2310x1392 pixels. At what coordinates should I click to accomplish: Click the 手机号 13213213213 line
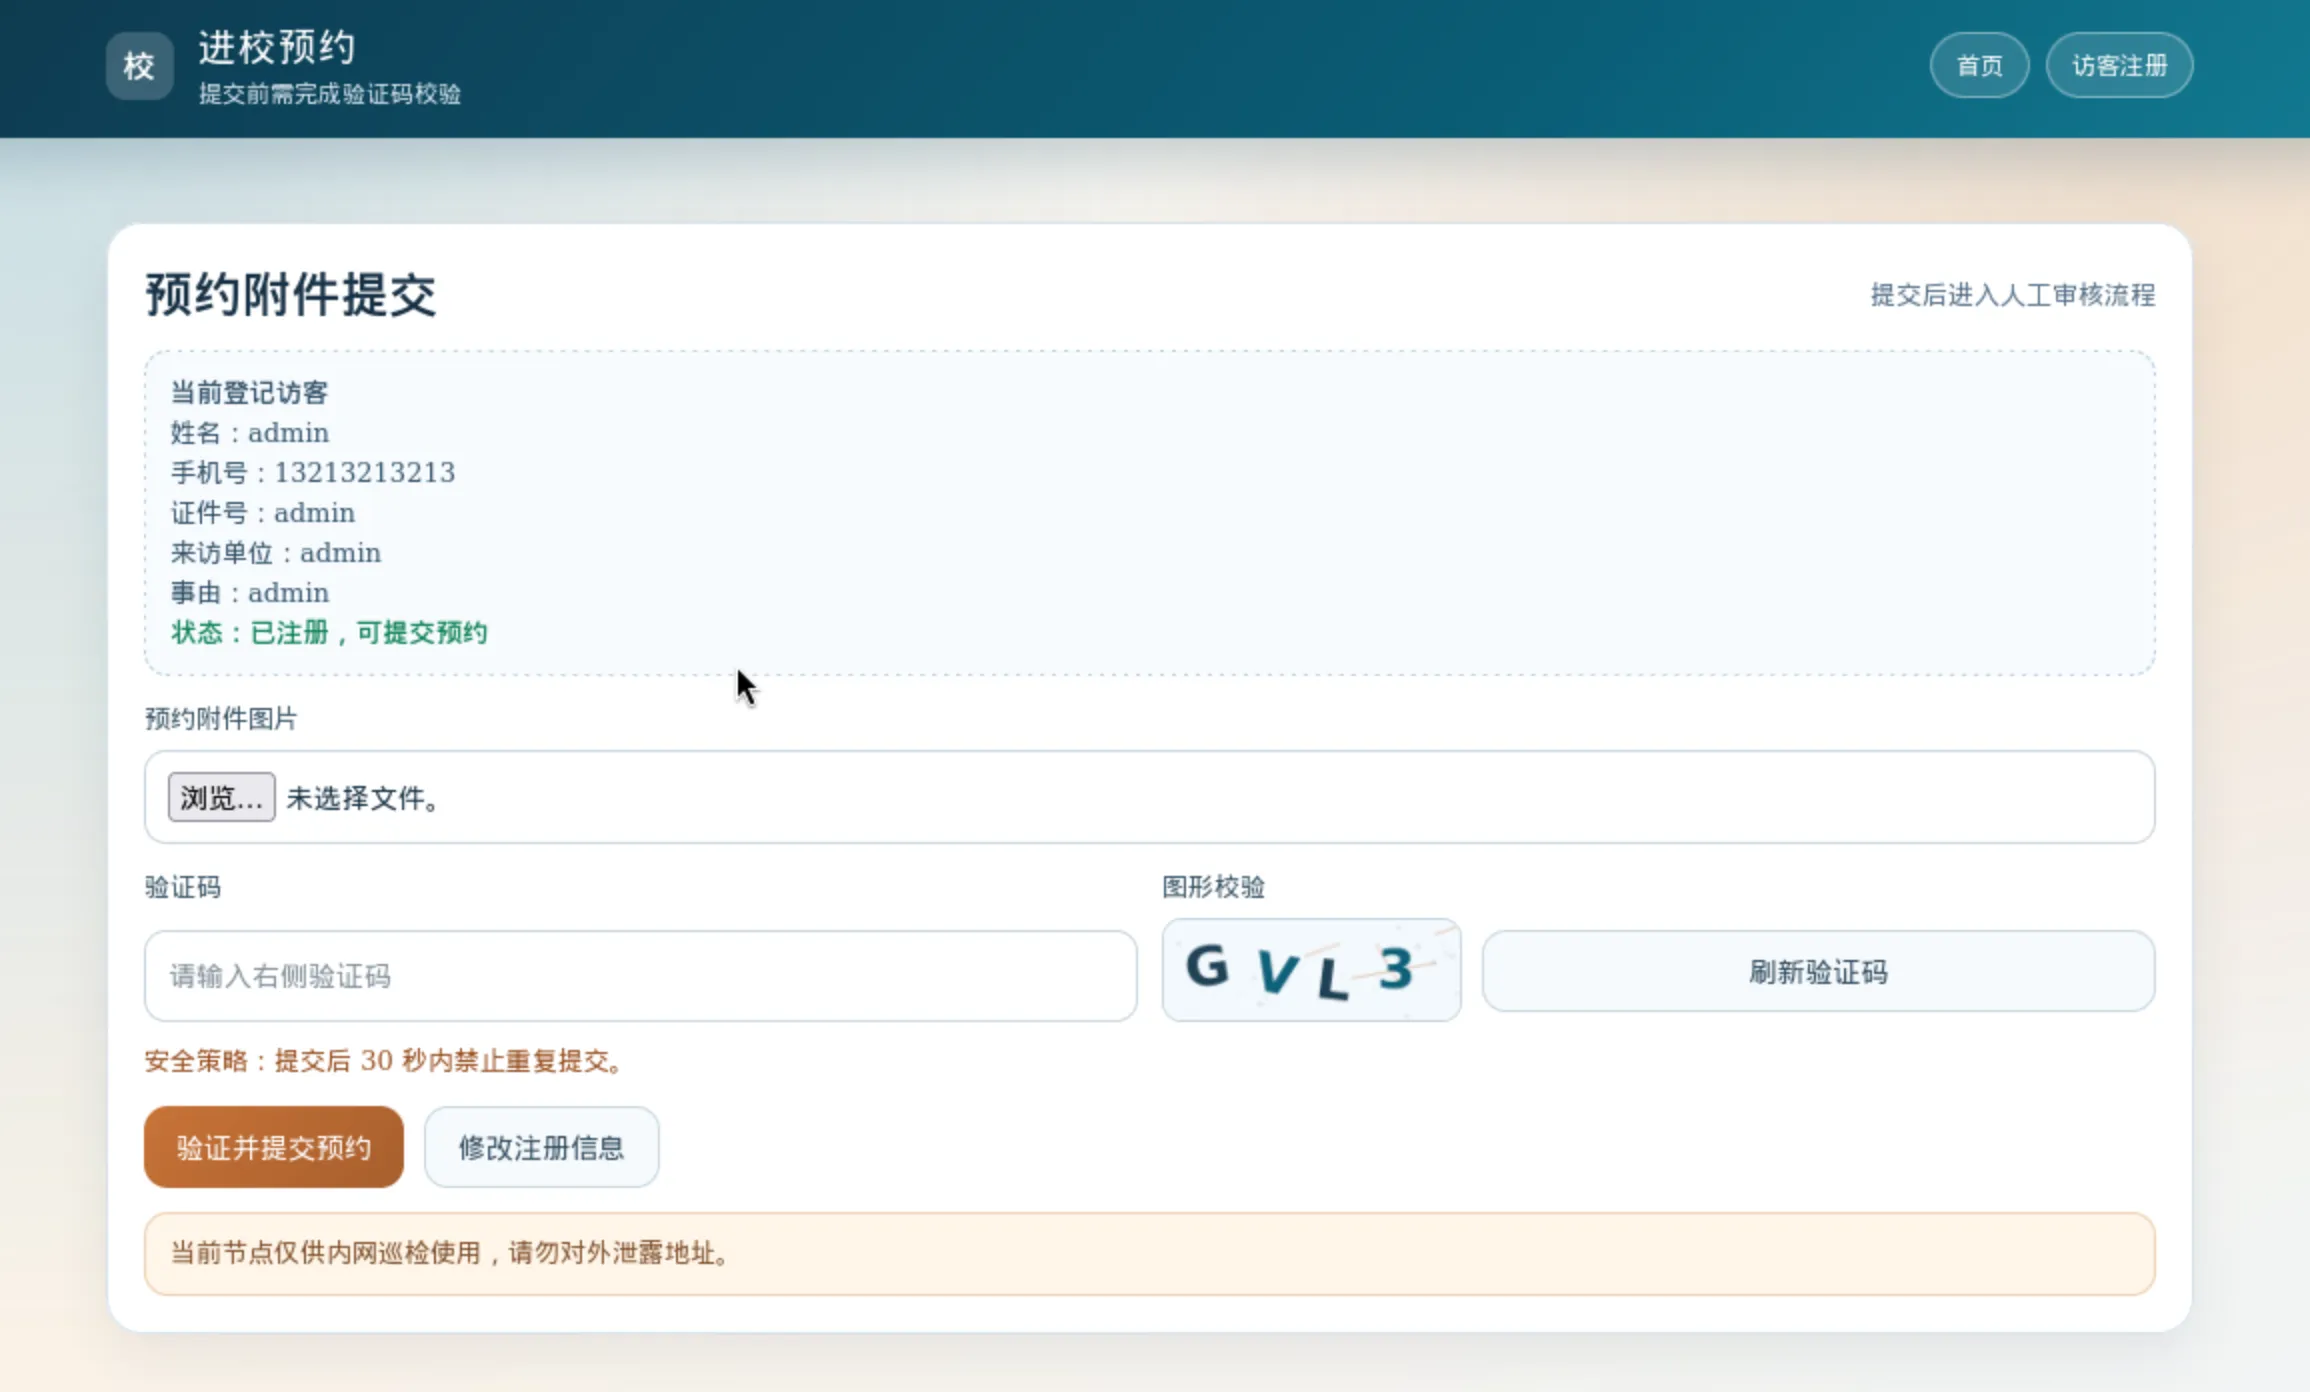(x=313, y=473)
